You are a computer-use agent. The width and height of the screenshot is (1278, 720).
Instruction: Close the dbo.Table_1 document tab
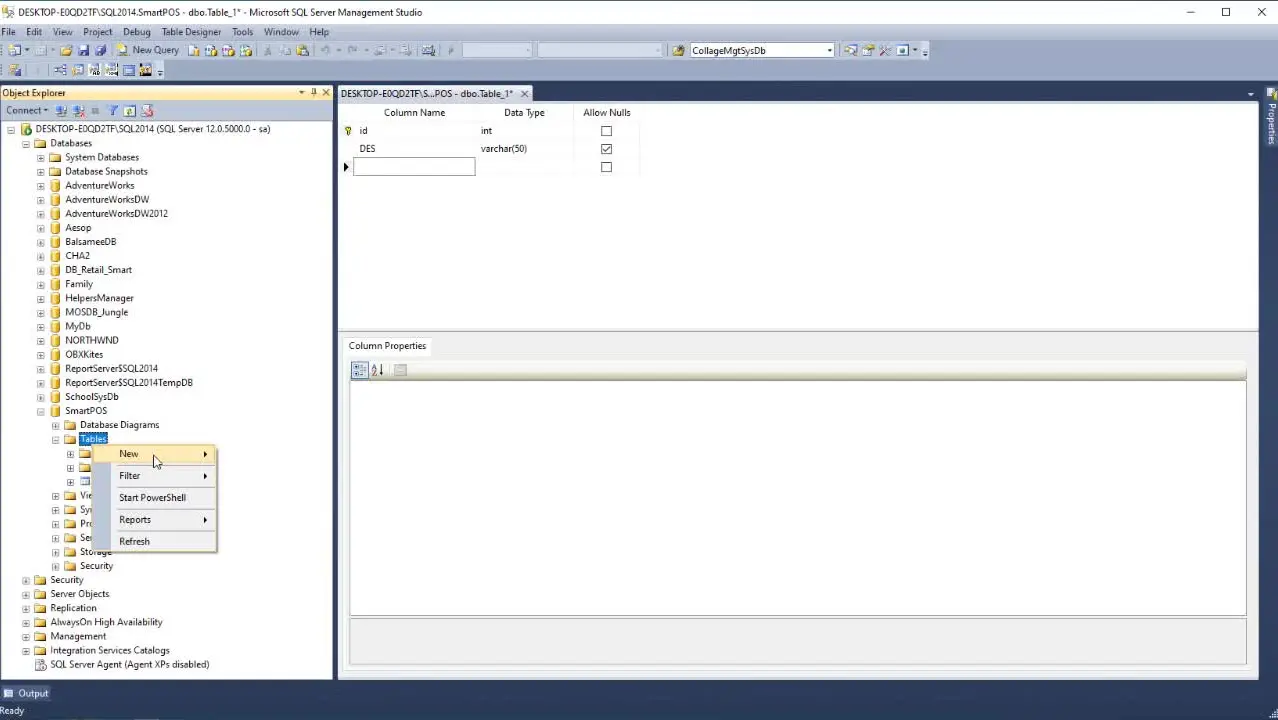point(524,94)
